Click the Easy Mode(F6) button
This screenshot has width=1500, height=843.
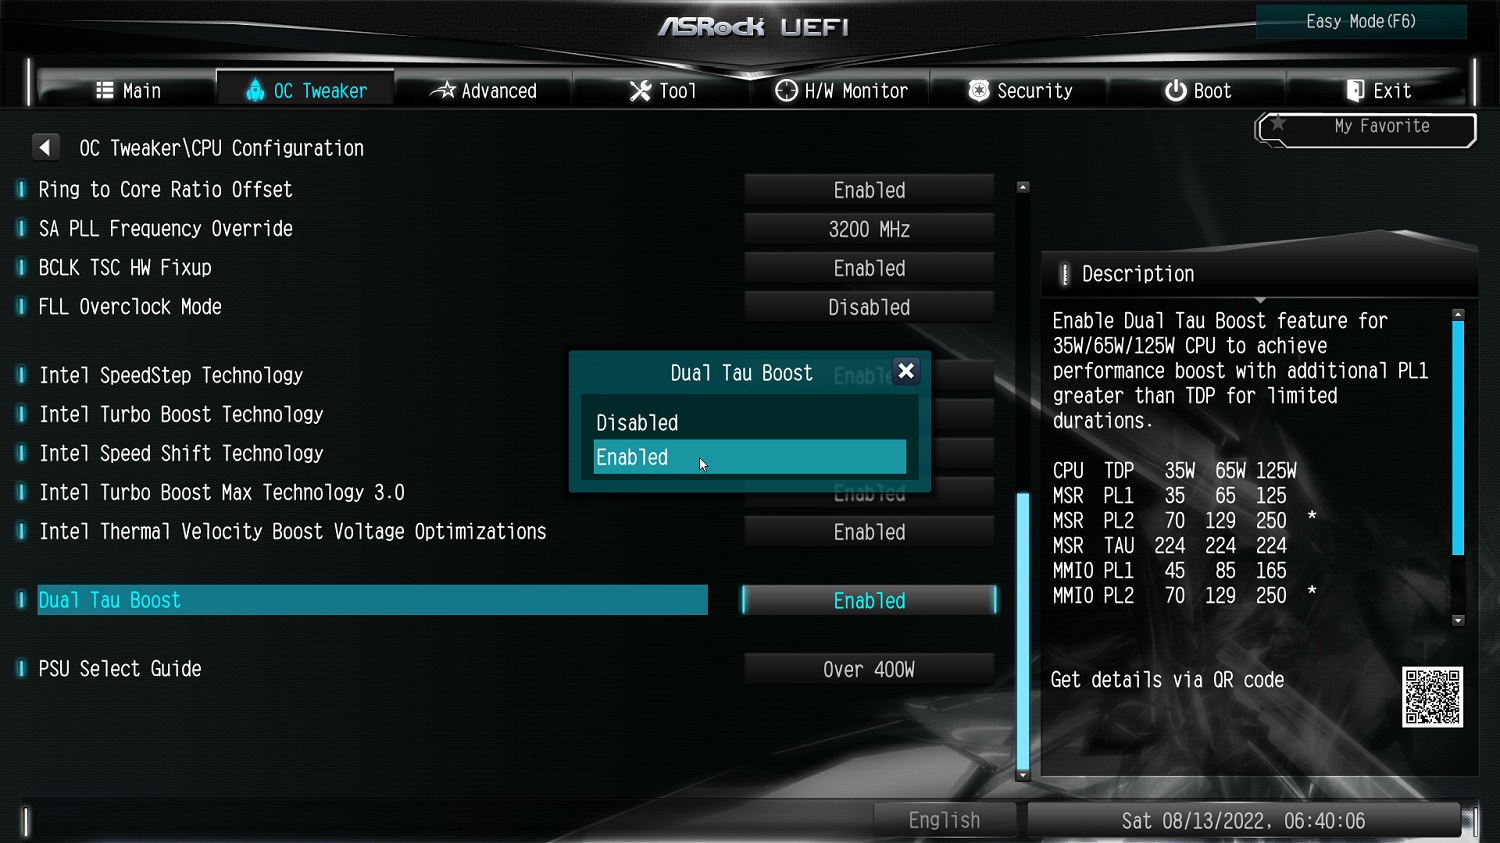pos(1361,21)
